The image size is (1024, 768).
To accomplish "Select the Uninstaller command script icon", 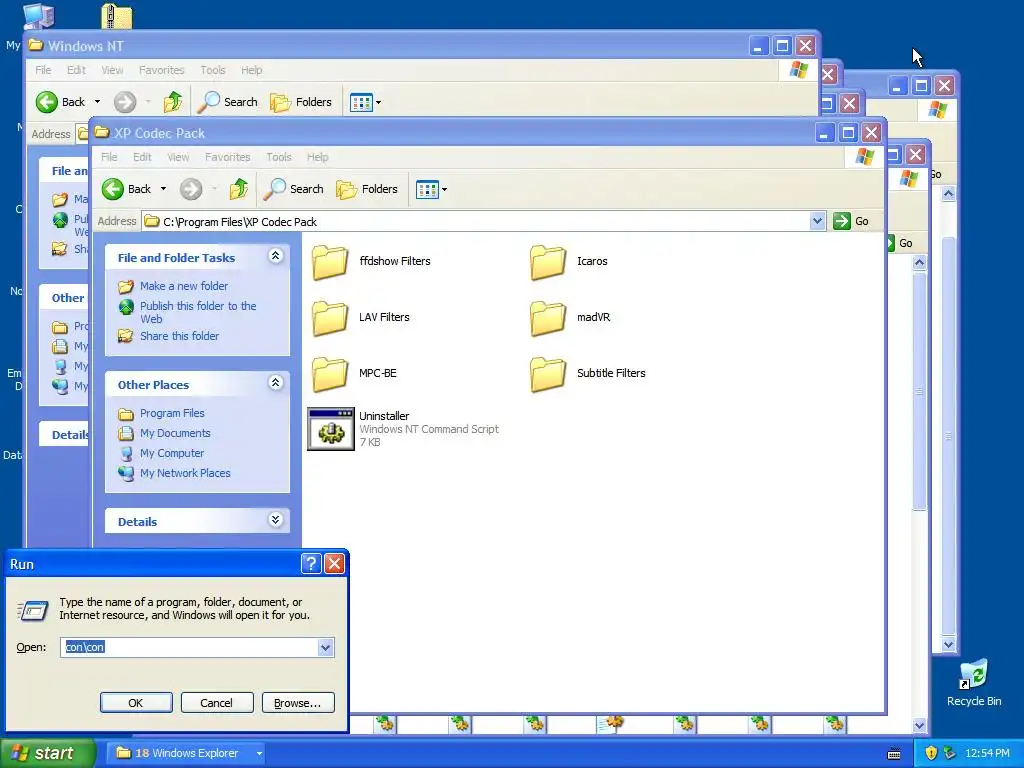I will pos(331,429).
